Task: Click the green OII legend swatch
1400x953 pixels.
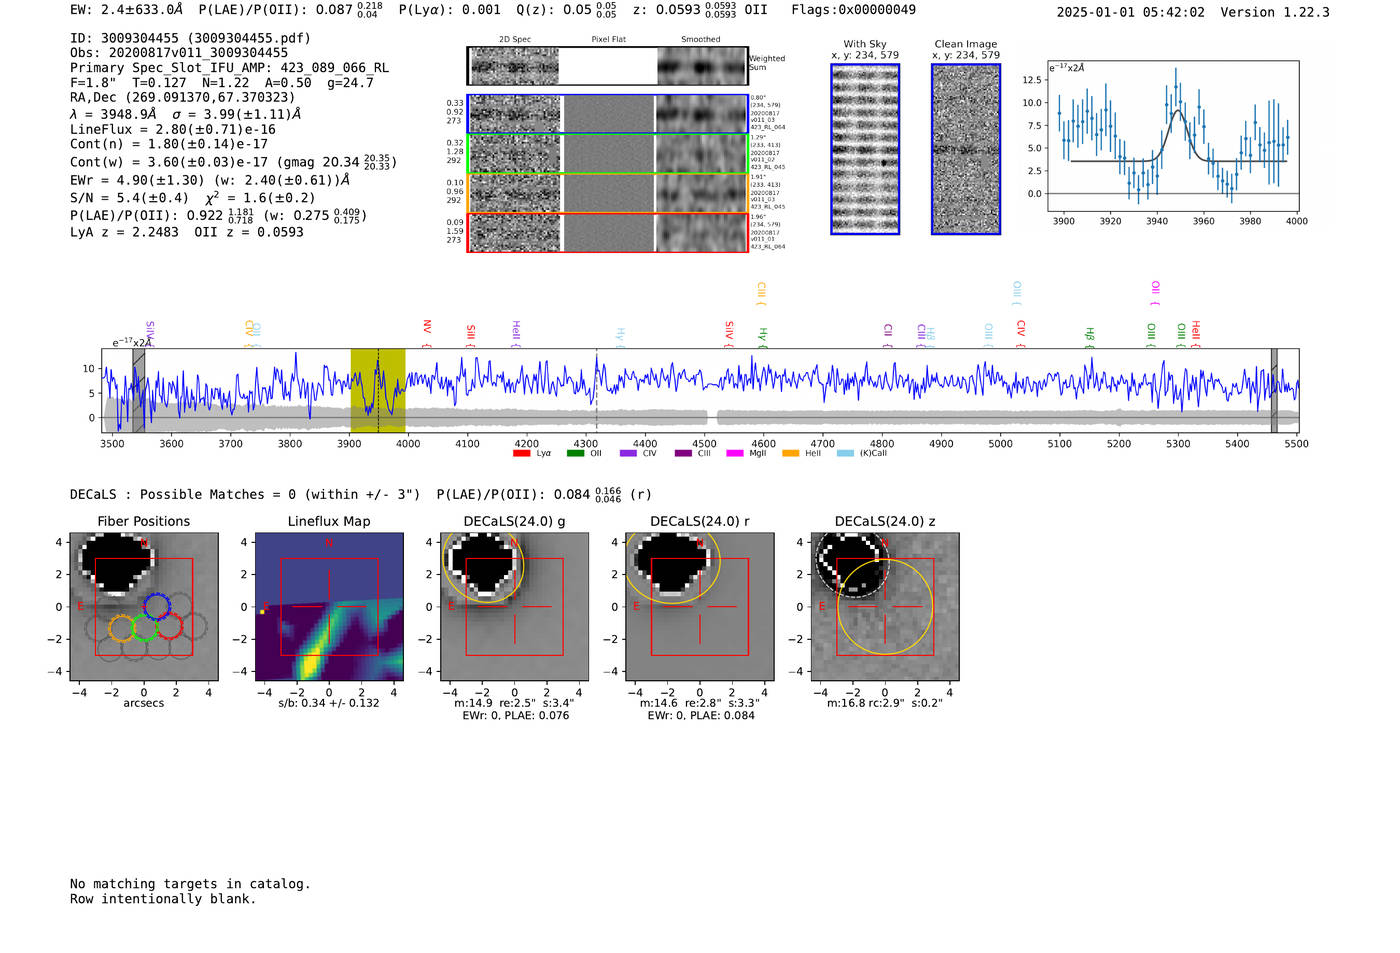Action: 575,454
